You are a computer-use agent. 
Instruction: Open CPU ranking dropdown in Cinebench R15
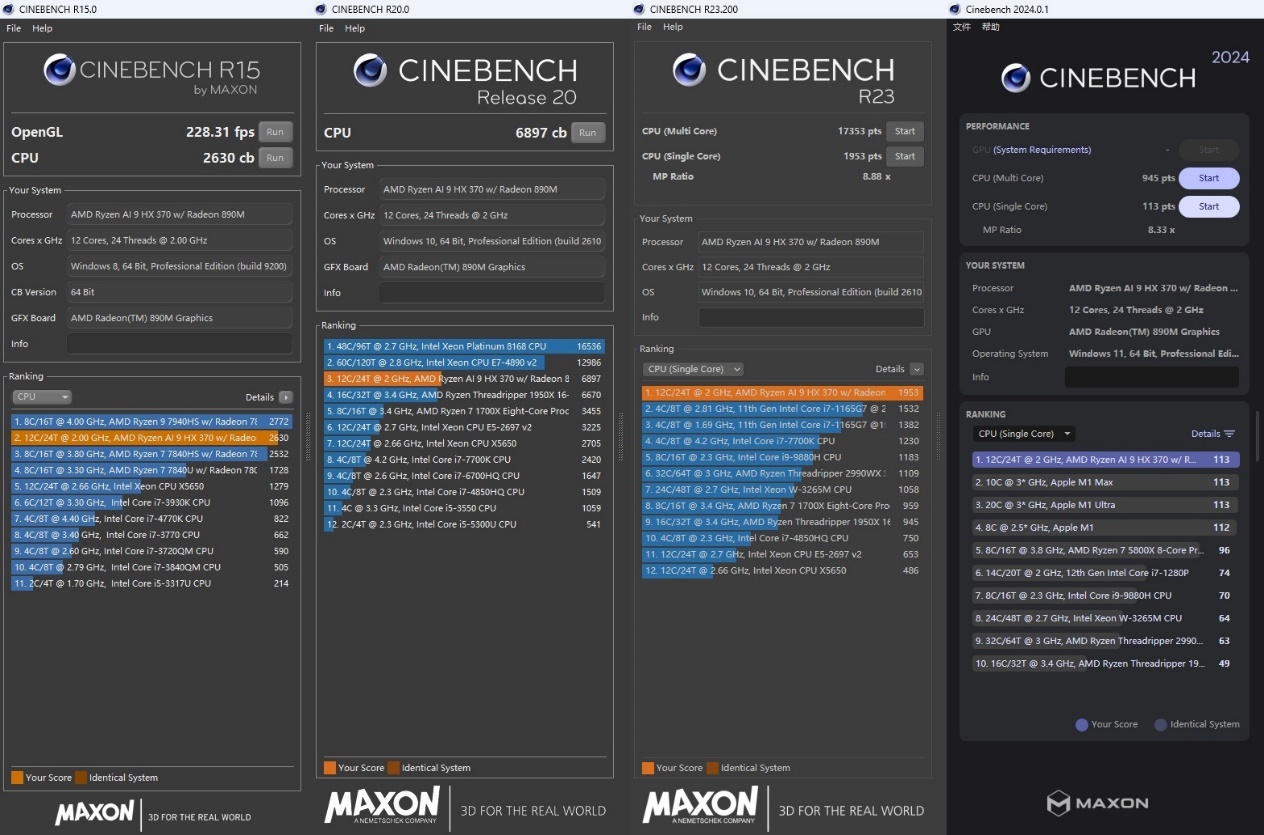[x=42, y=397]
